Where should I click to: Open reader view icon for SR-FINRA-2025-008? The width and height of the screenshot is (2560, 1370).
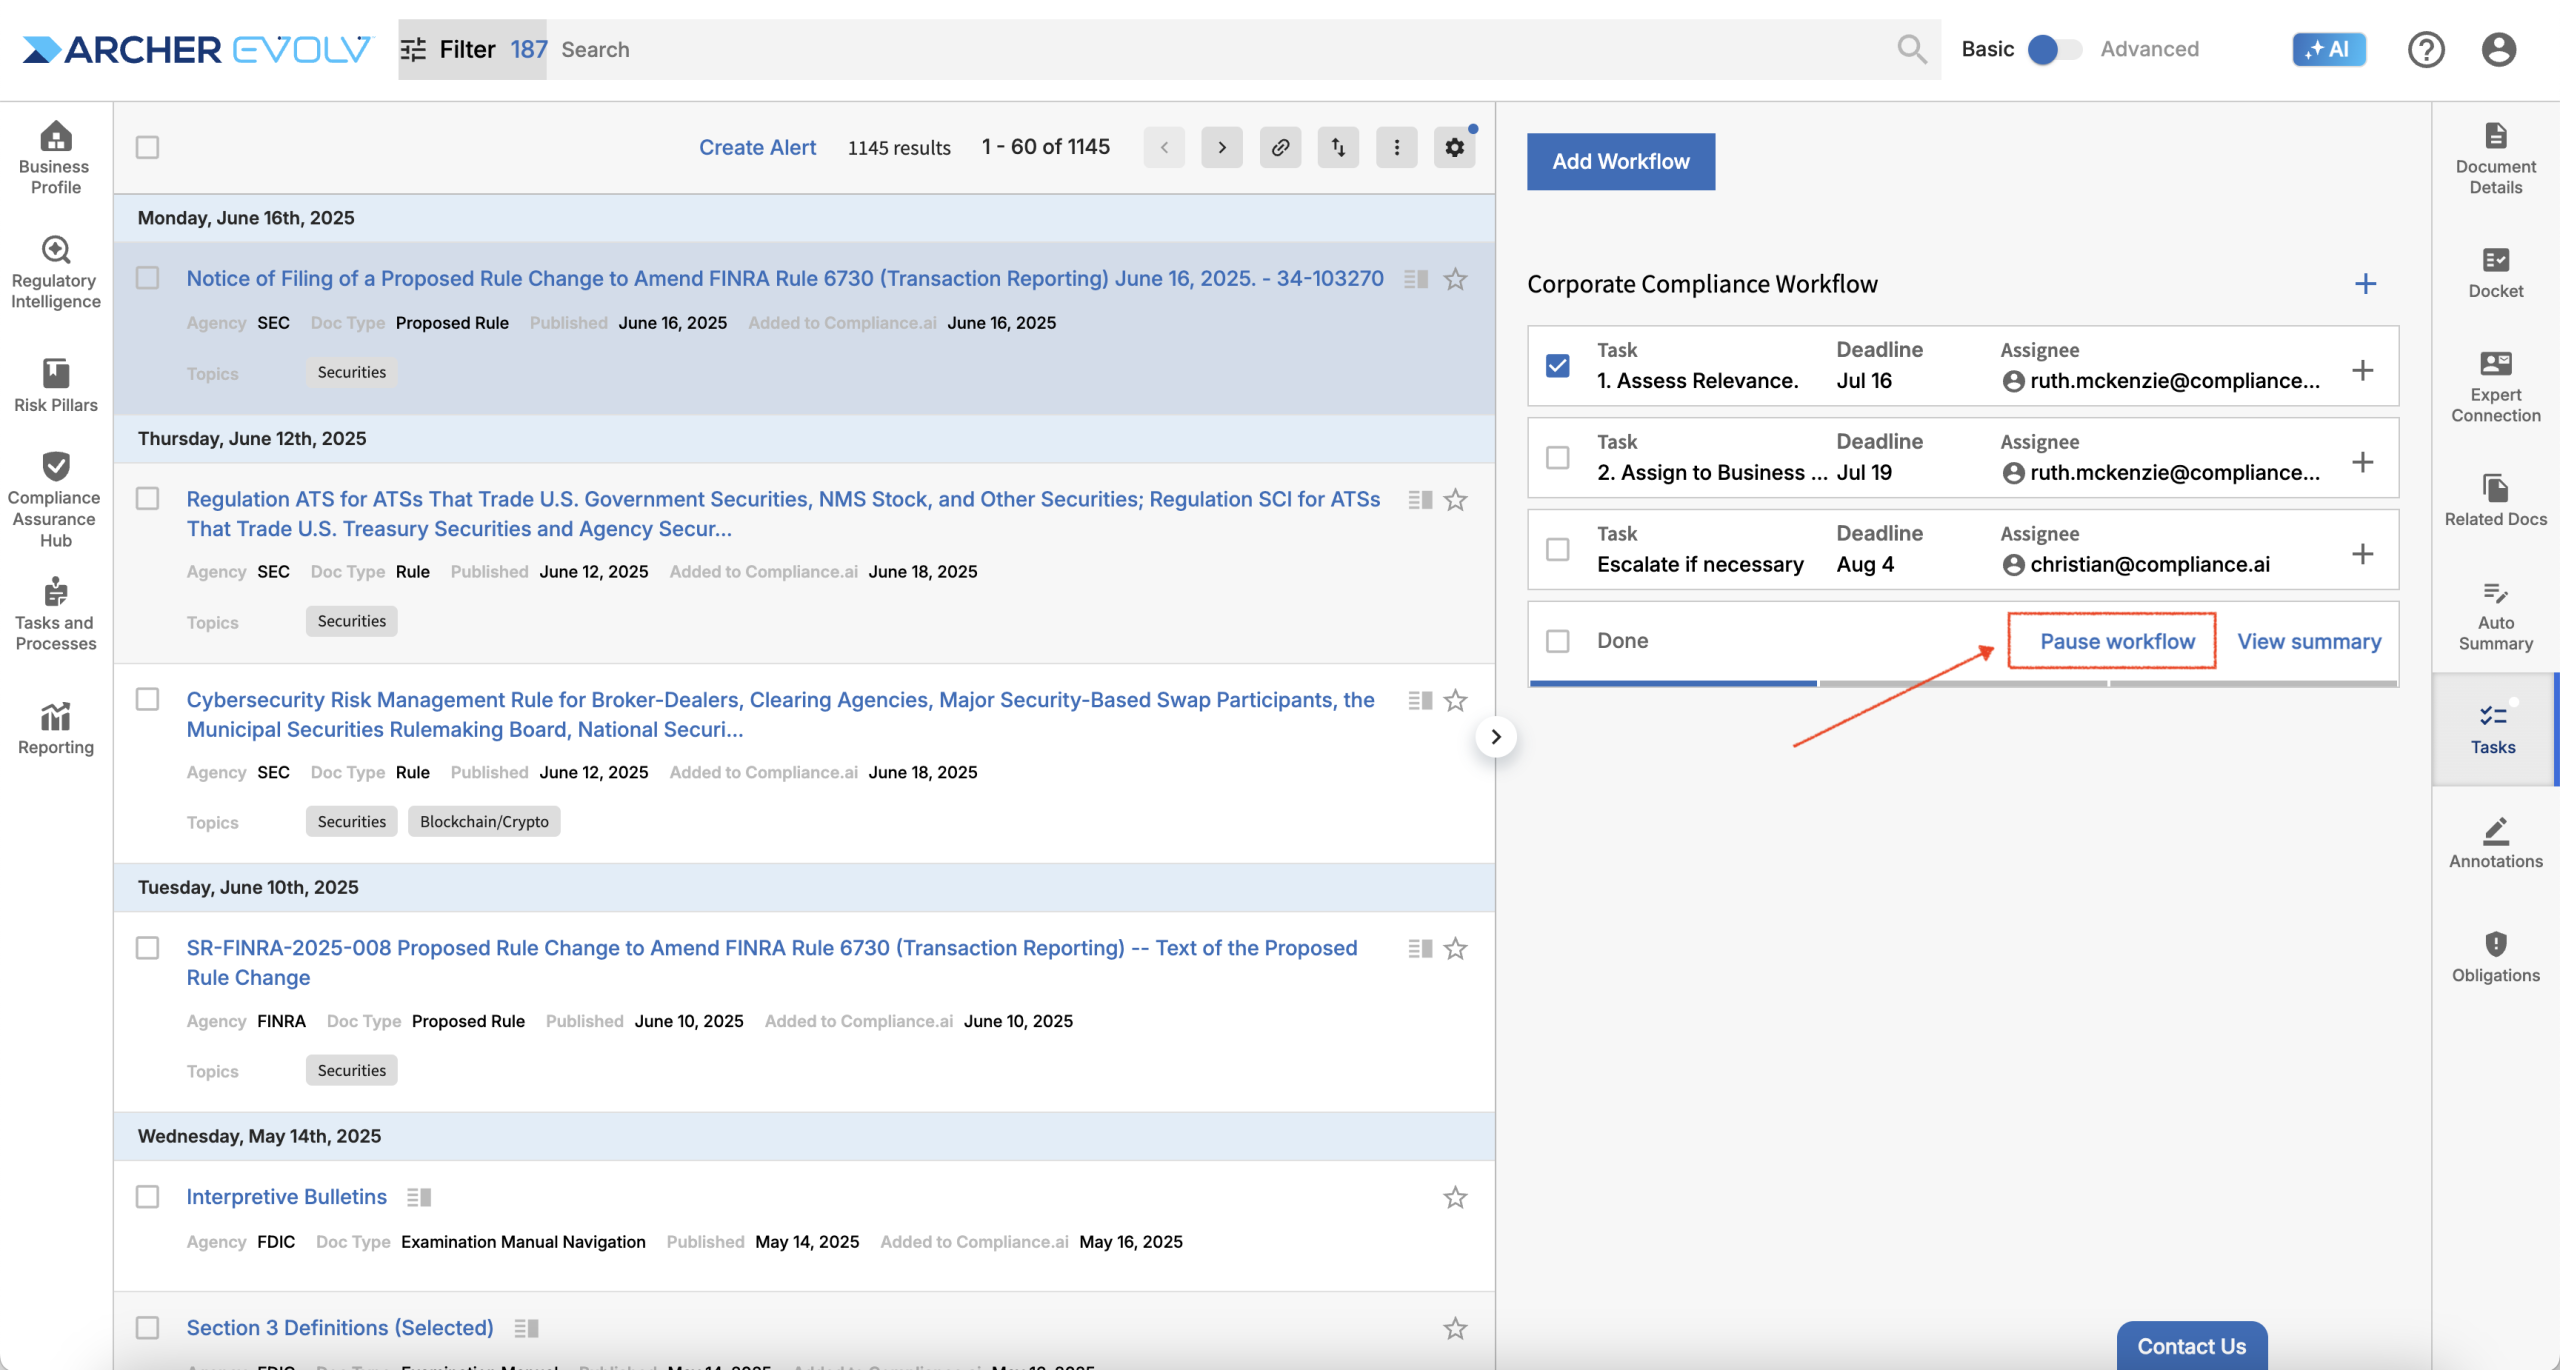coord(1420,948)
